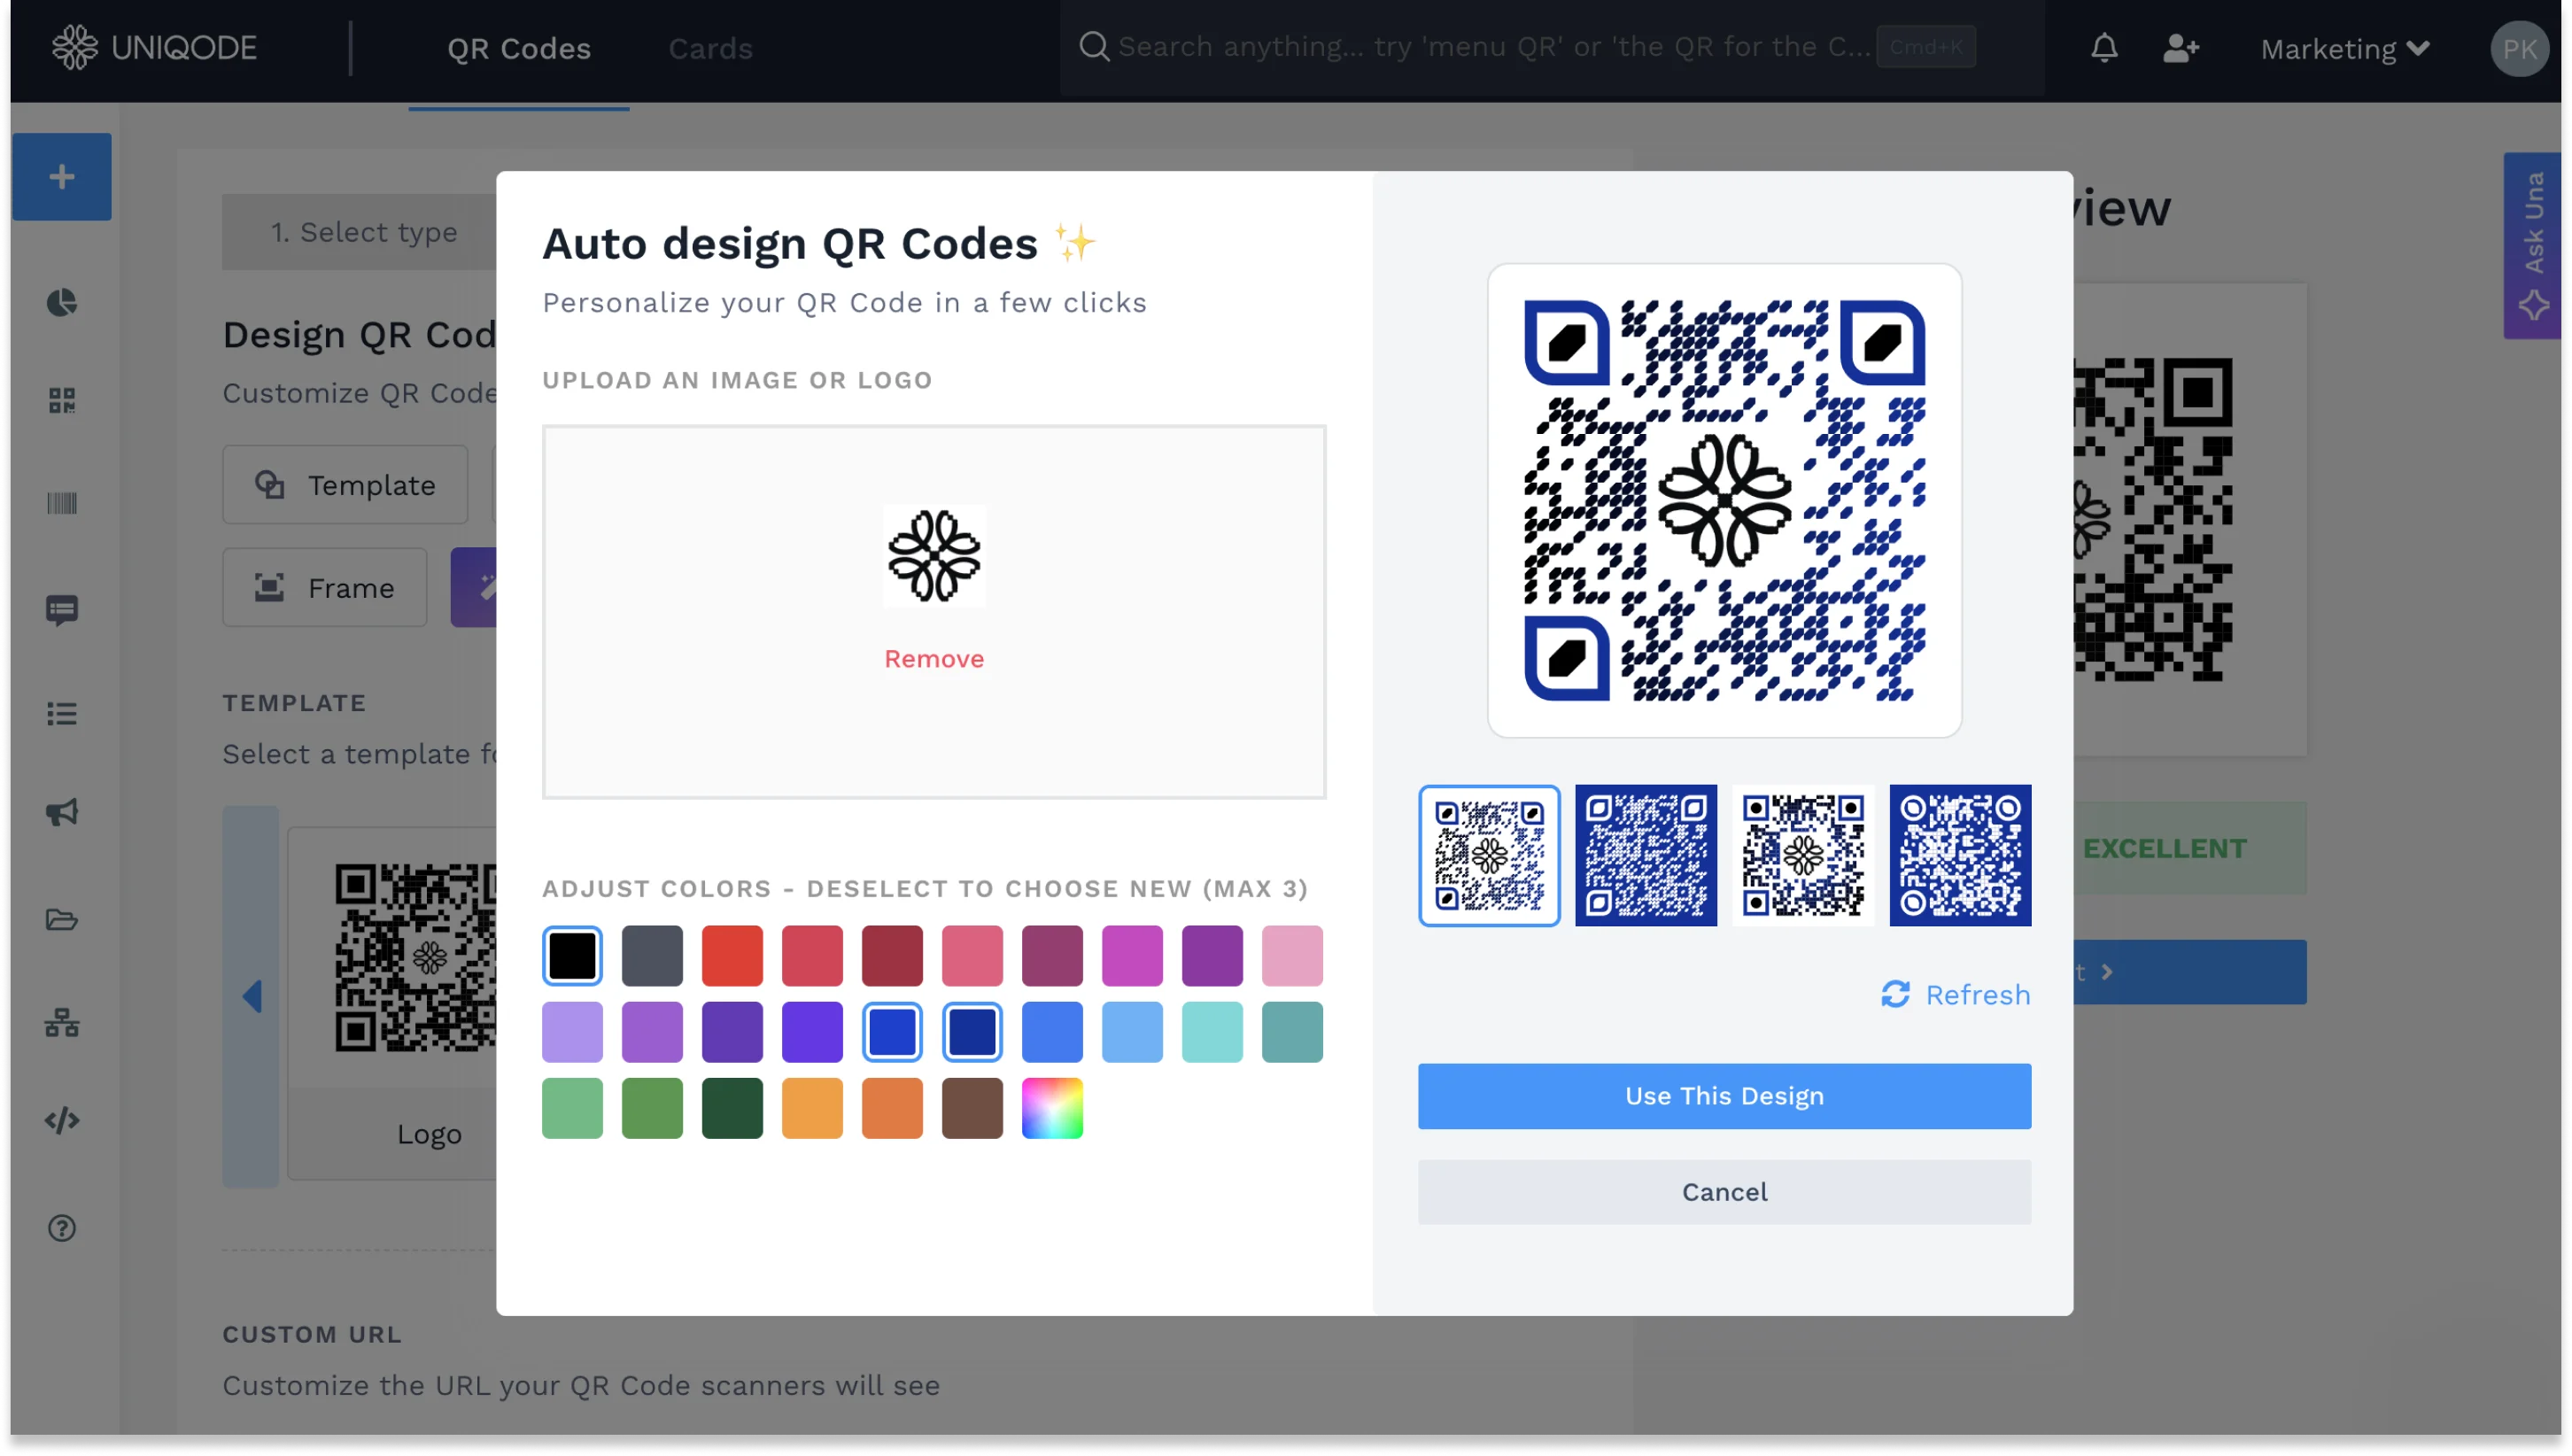Open the folder sidebar icon
The width and height of the screenshot is (2572, 1456).
pos(62,920)
